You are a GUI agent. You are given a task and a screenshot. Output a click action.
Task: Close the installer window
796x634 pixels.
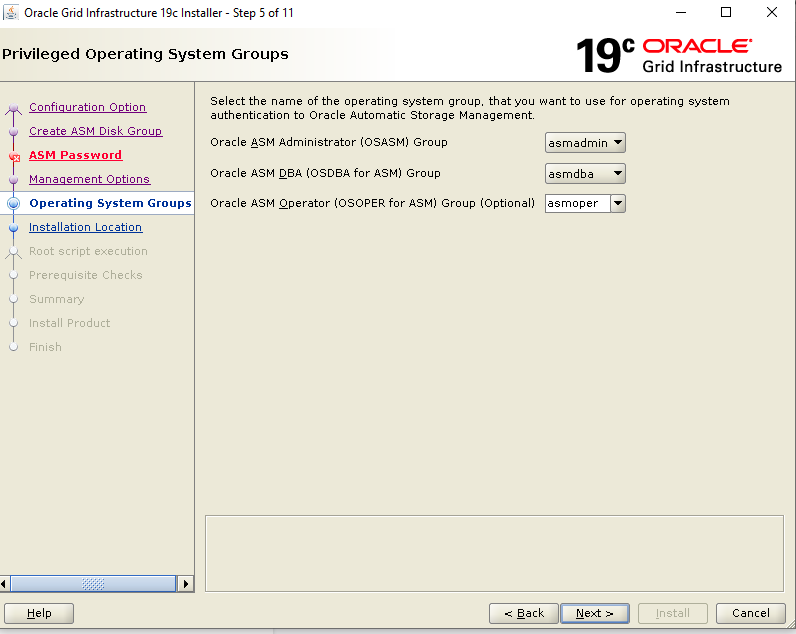tap(772, 13)
